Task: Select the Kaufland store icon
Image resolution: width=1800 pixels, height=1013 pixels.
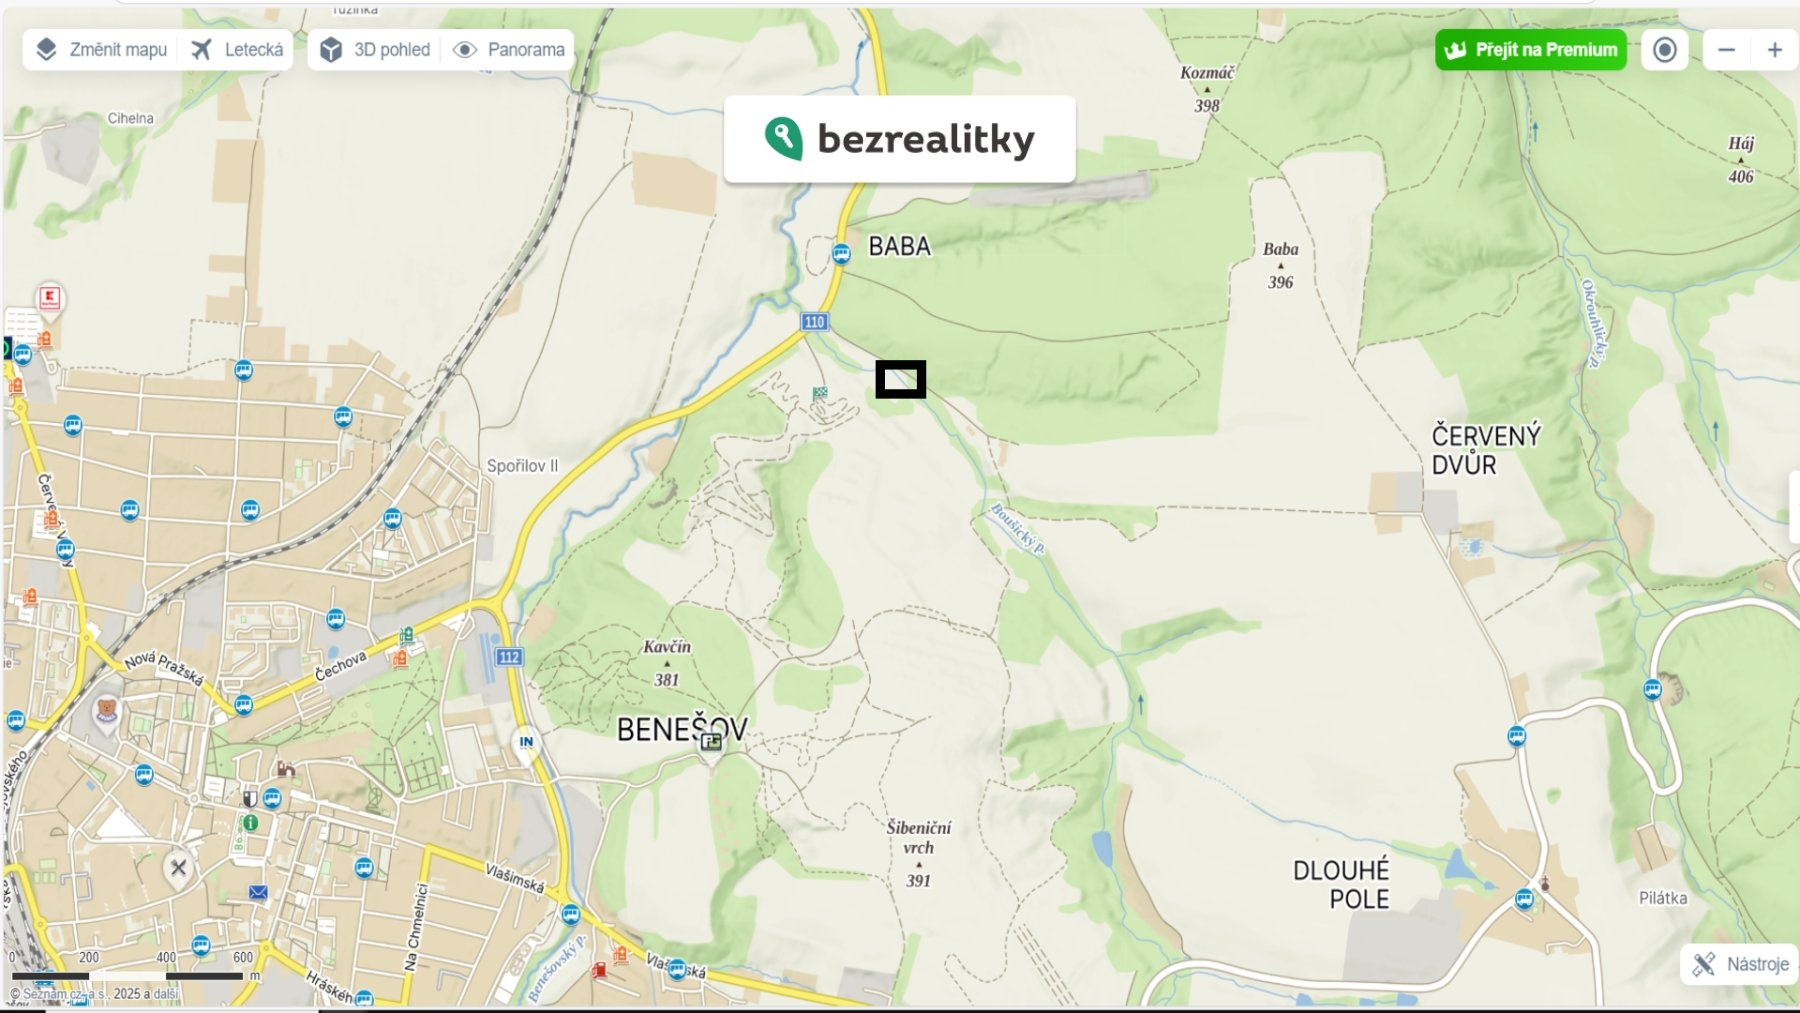Action: 49,298
